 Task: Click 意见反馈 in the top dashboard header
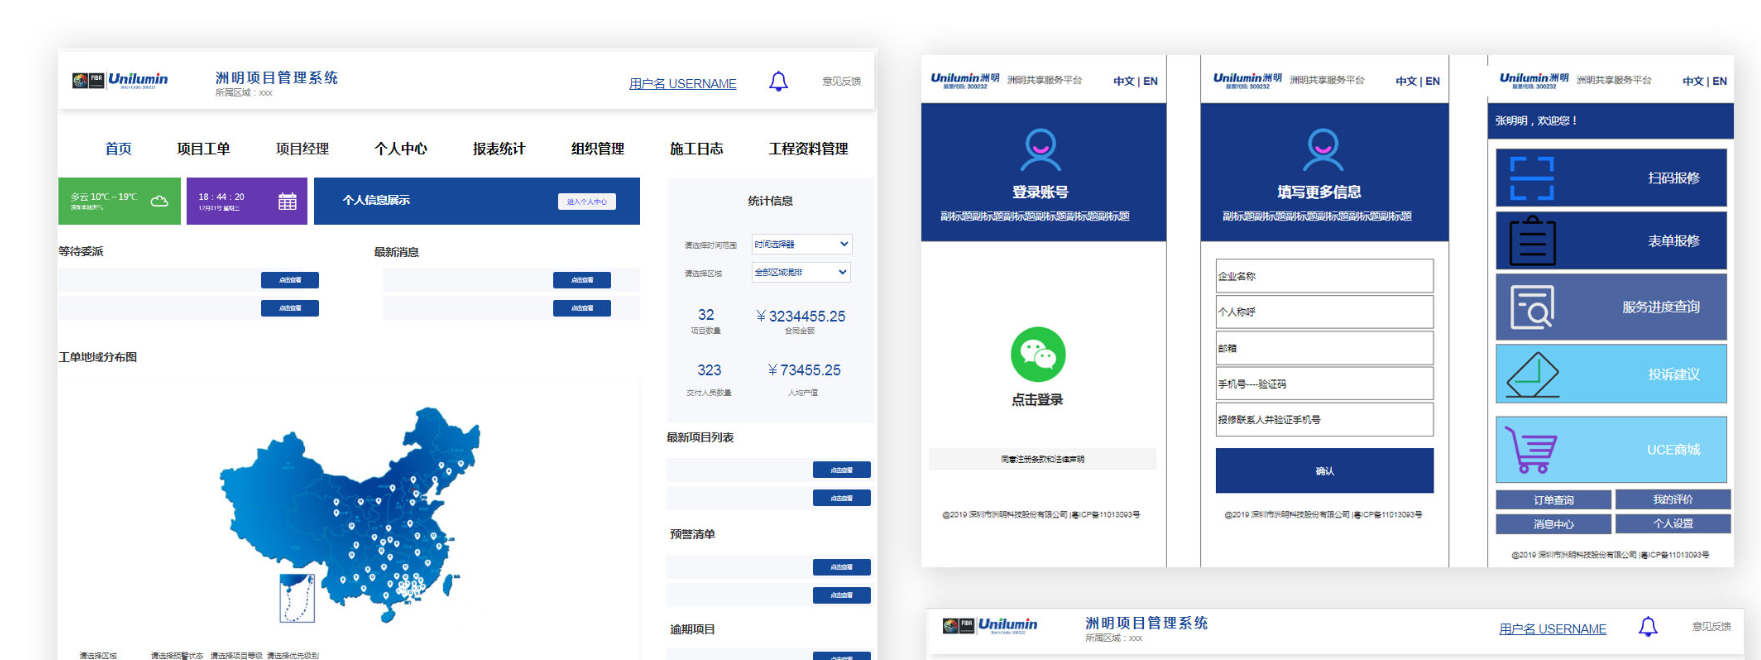pos(841,81)
